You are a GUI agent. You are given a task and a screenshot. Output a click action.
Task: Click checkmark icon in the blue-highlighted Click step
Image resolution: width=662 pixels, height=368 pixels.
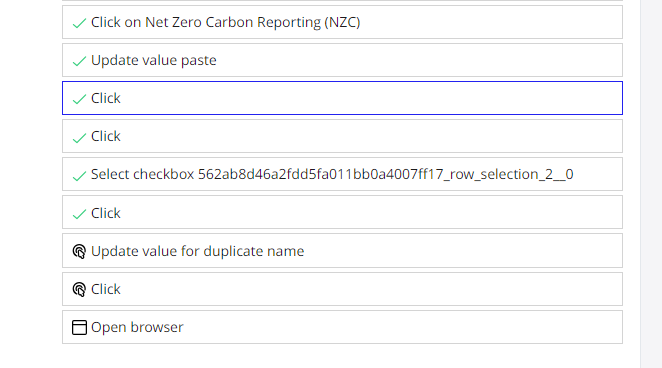79,99
